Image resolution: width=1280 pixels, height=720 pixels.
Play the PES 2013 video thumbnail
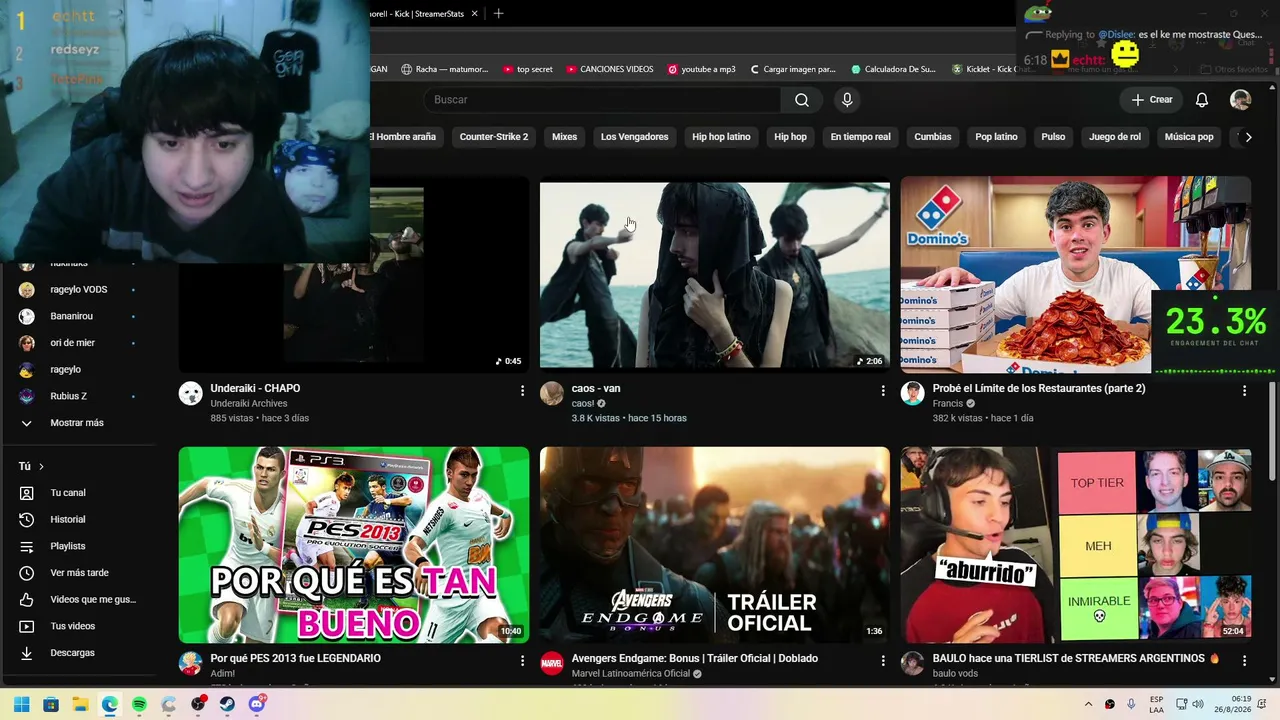click(354, 545)
